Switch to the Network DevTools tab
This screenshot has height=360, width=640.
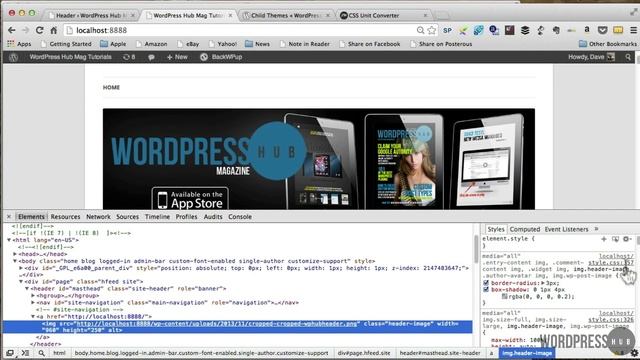[98, 217]
